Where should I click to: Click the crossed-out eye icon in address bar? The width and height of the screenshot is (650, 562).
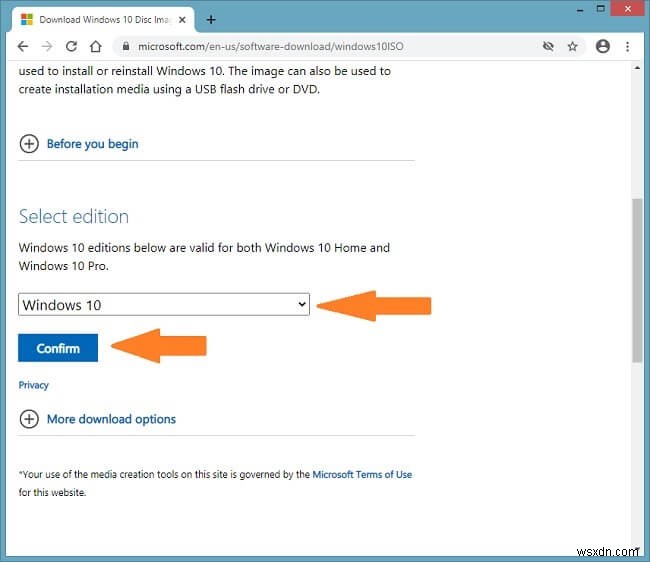point(548,46)
